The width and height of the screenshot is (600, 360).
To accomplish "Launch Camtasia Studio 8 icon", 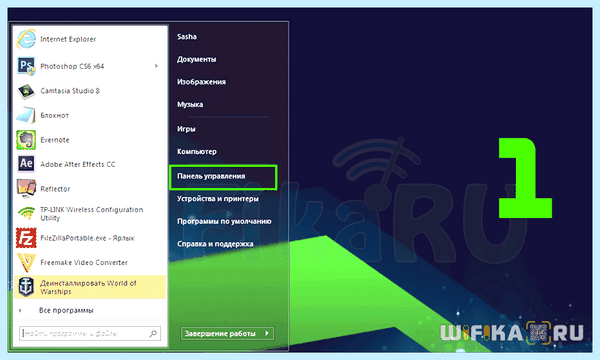I will (26, 91).
